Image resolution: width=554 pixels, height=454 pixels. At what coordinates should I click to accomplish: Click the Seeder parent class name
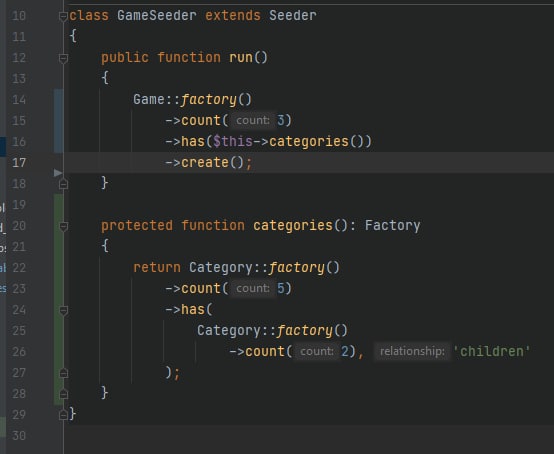pyautogui.click(x=293, y=16)
